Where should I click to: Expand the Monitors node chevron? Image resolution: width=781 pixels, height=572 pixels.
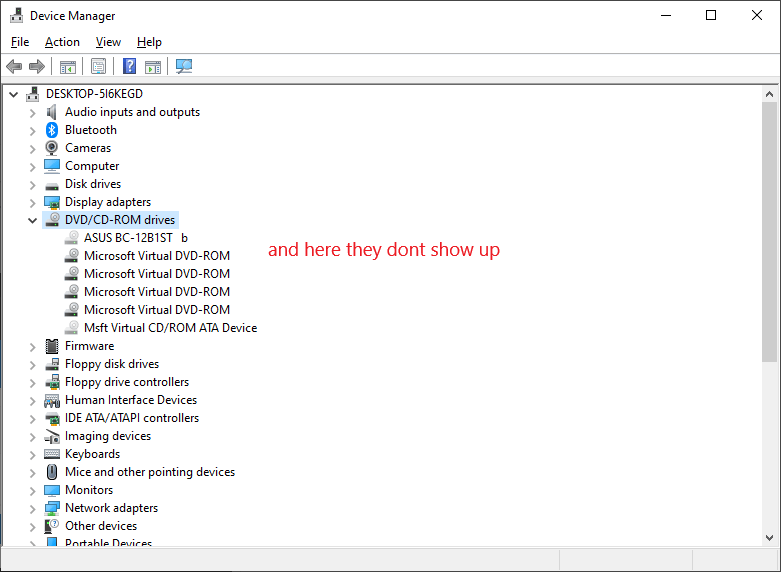(x=32, y=490)
